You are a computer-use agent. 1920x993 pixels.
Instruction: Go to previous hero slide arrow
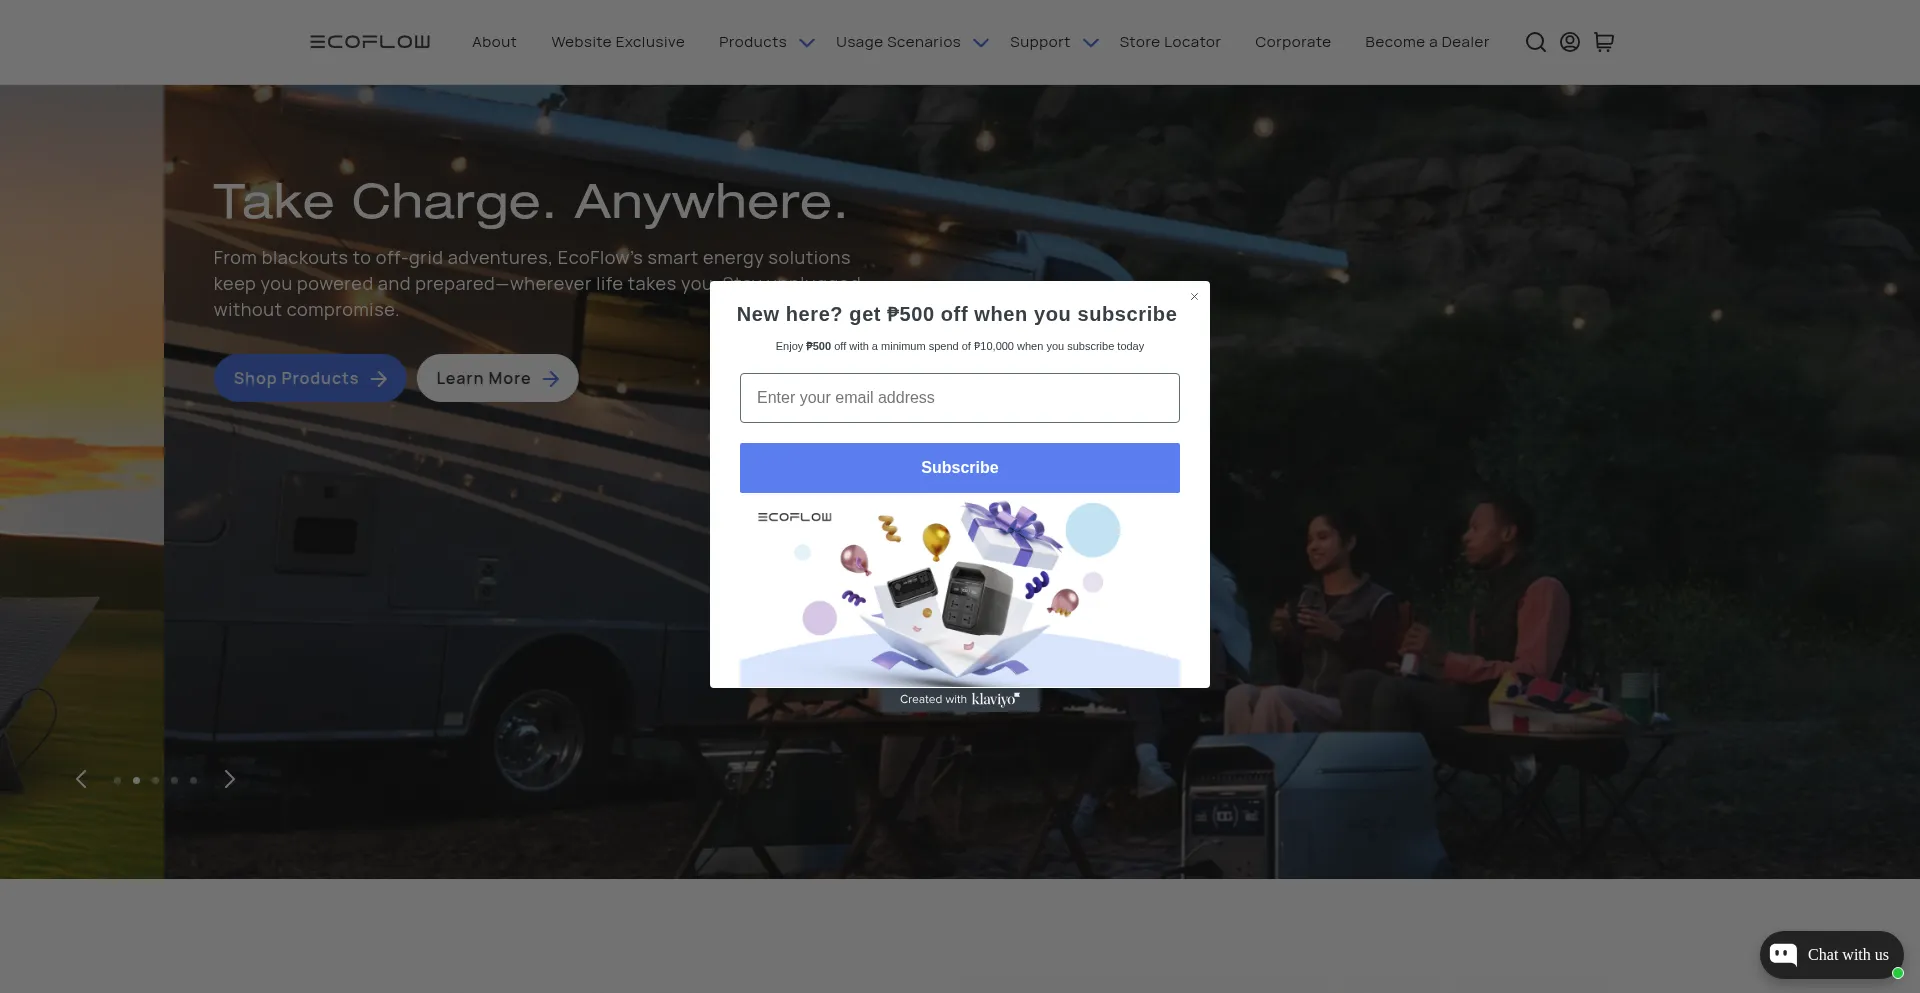[x=81, y=779]
